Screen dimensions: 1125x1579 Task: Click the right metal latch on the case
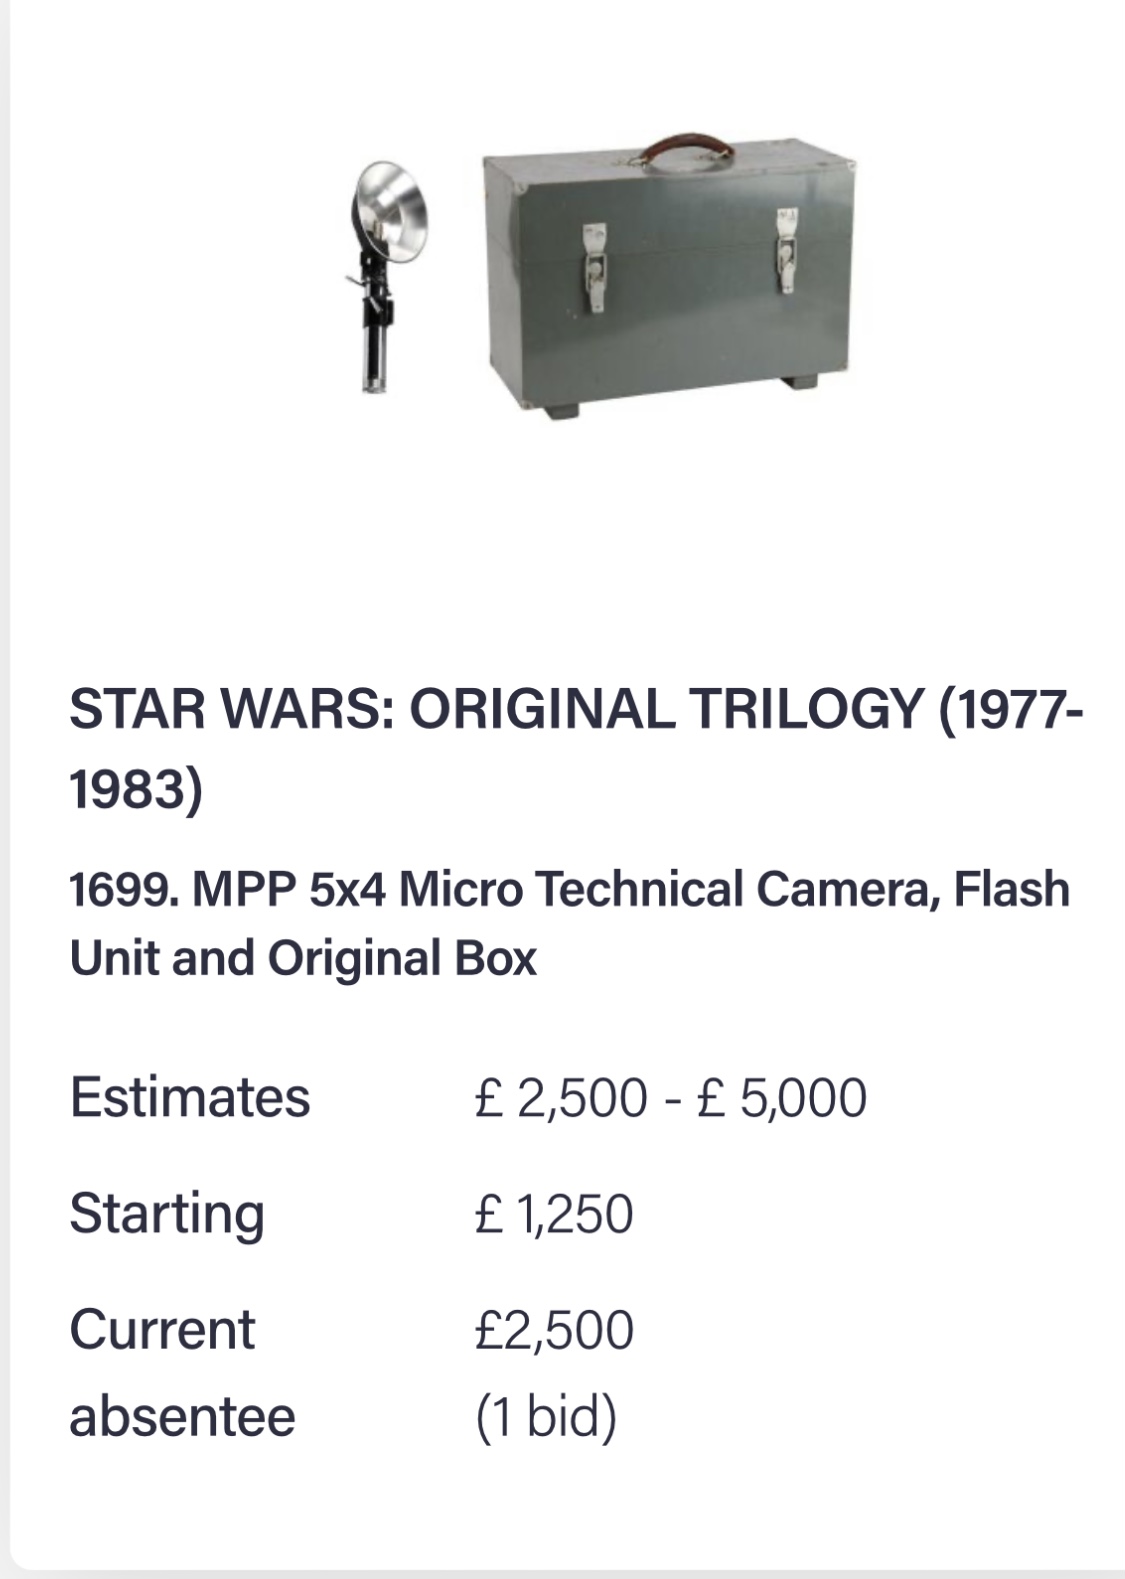point(787,250)
